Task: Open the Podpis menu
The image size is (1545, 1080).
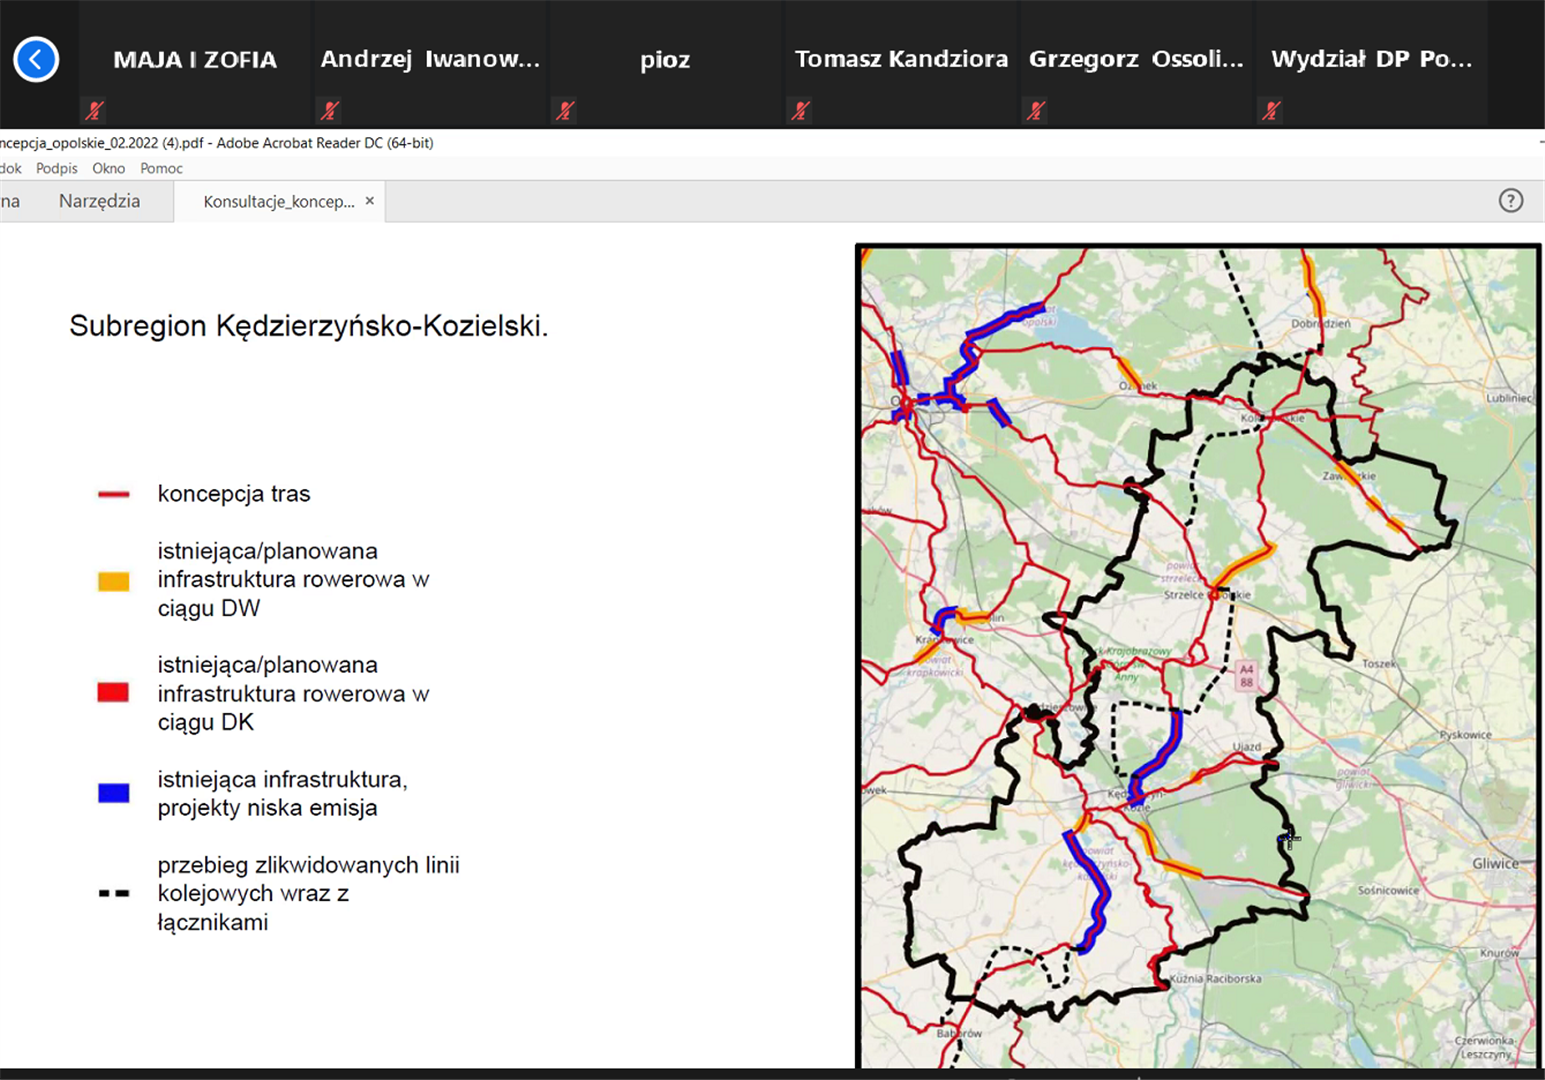Action: point(56,168)
